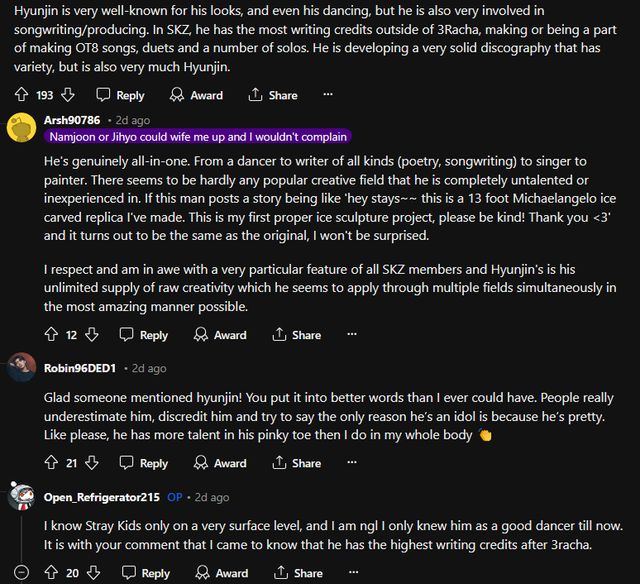Open more options on the top comment
Image resolution: width=640 pixels, height=584 pixels.
[x=327, y=95]
